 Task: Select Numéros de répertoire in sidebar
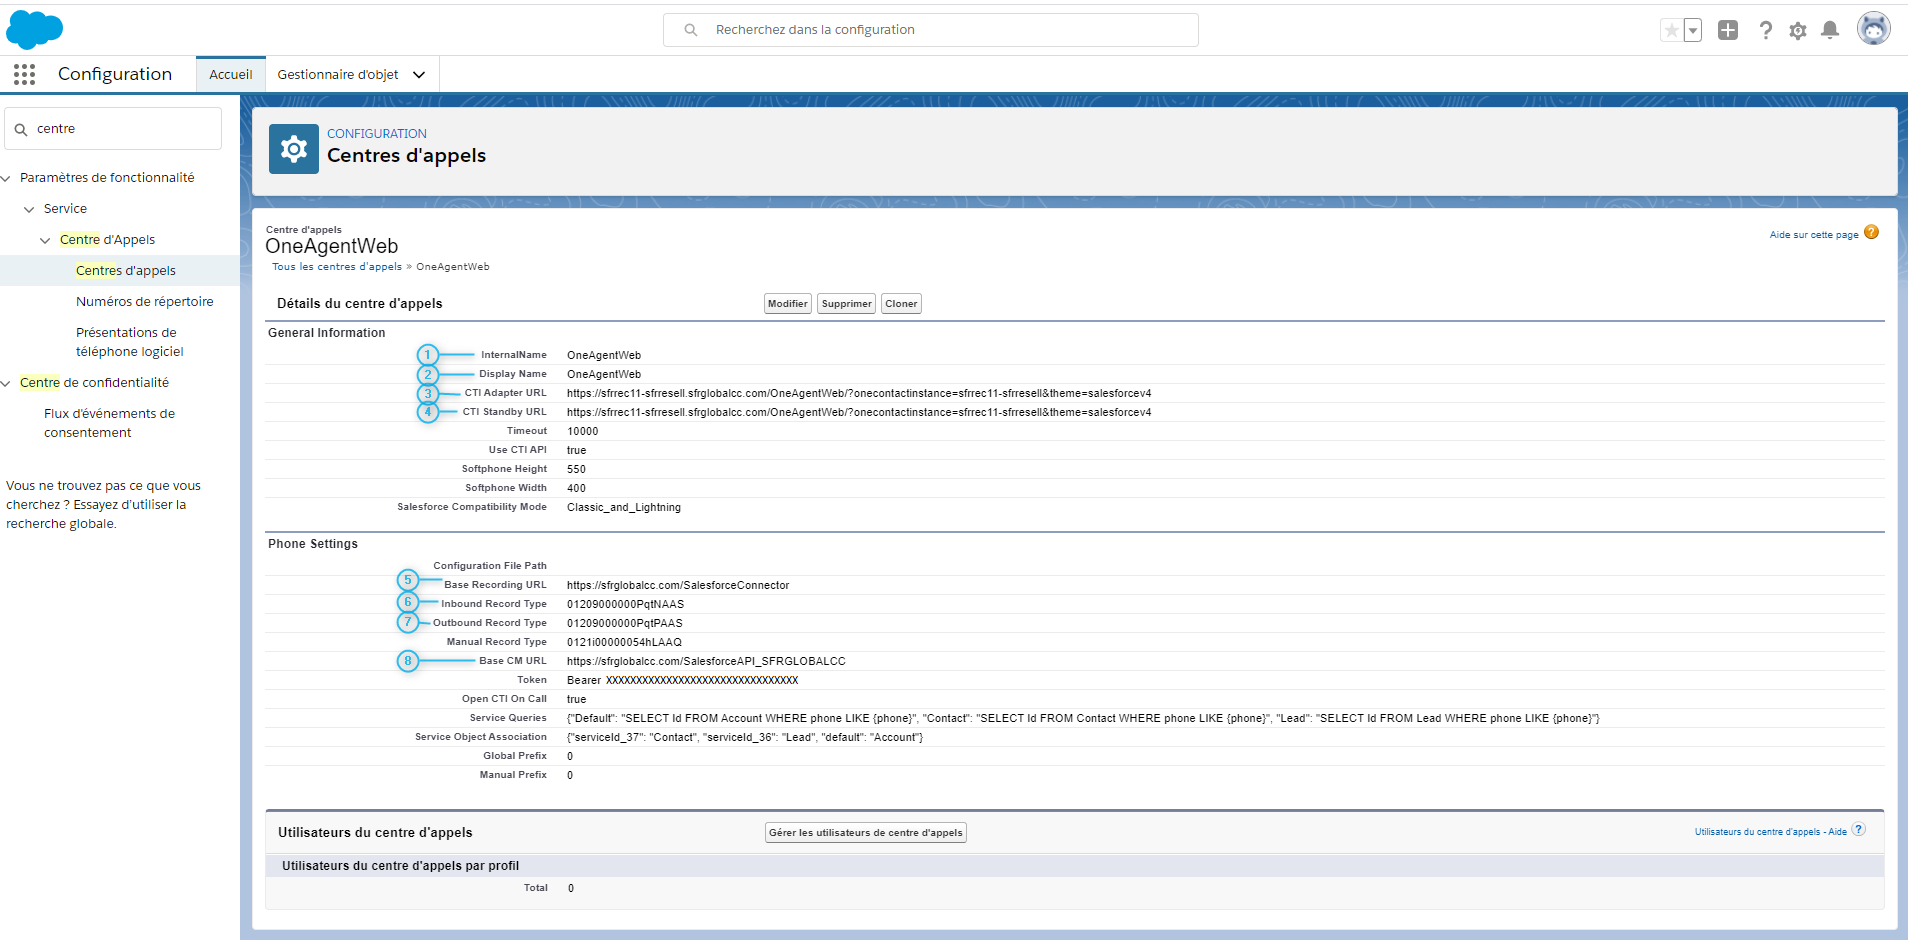(x=144, y=302)
